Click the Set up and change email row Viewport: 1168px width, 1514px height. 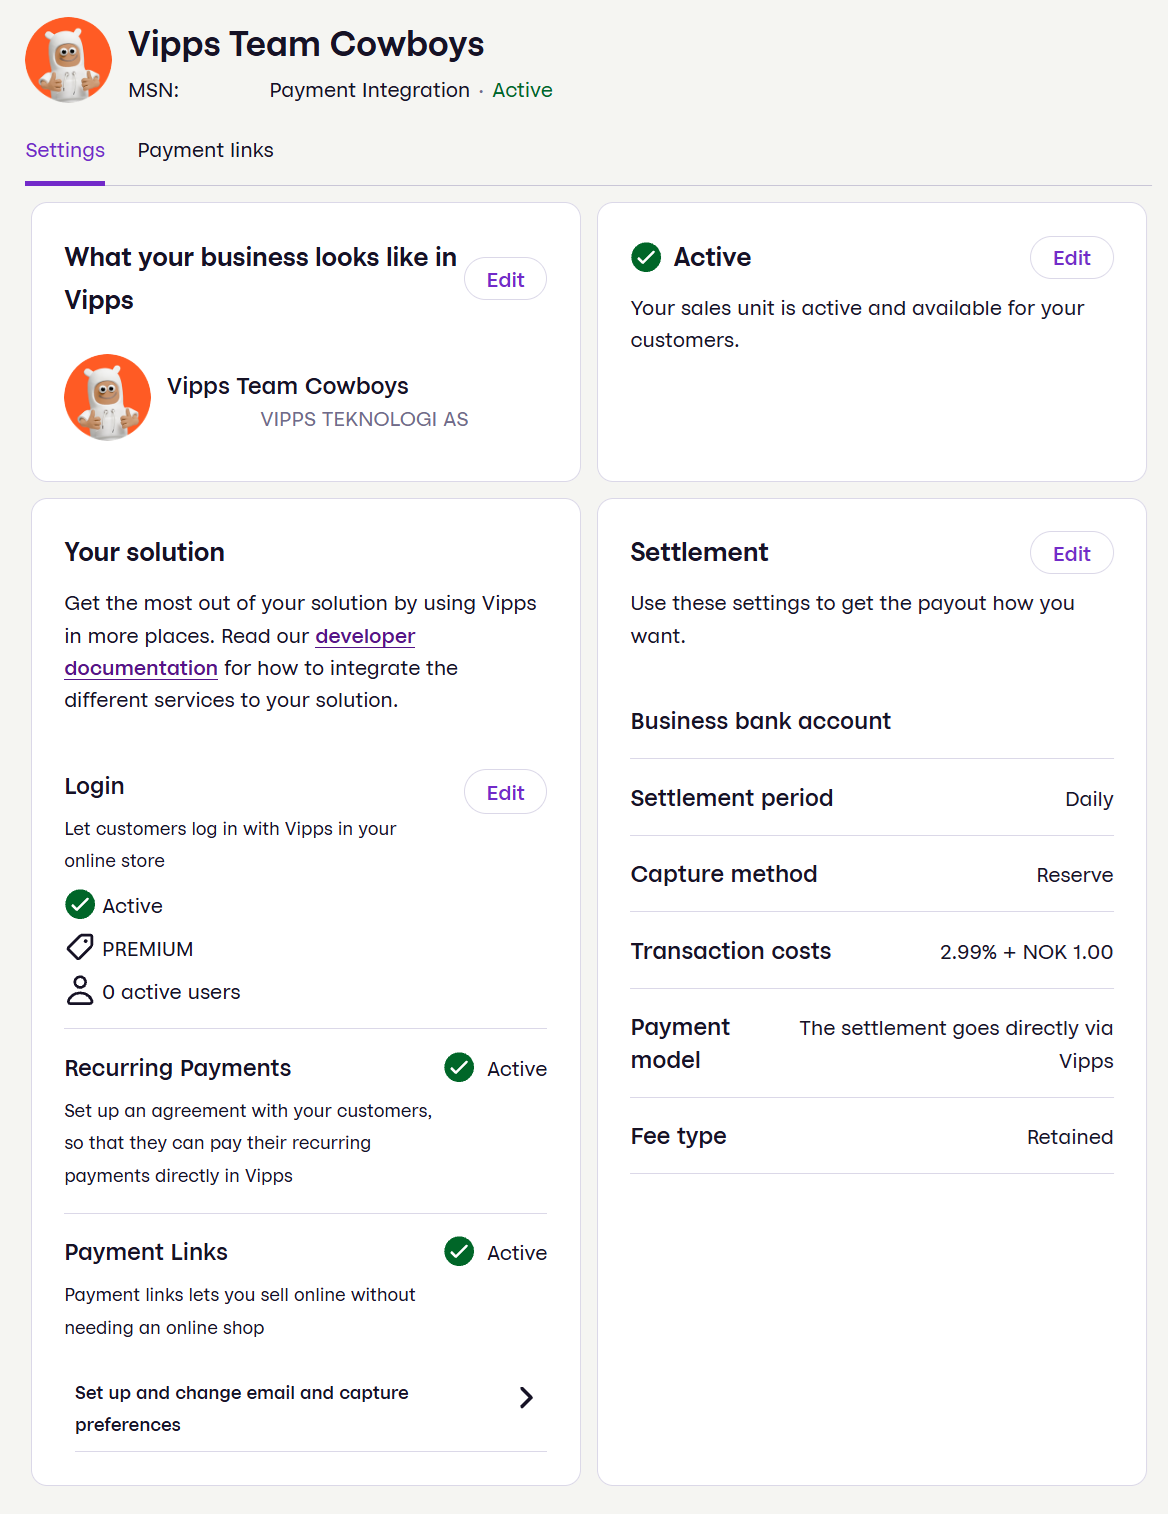242,1408
